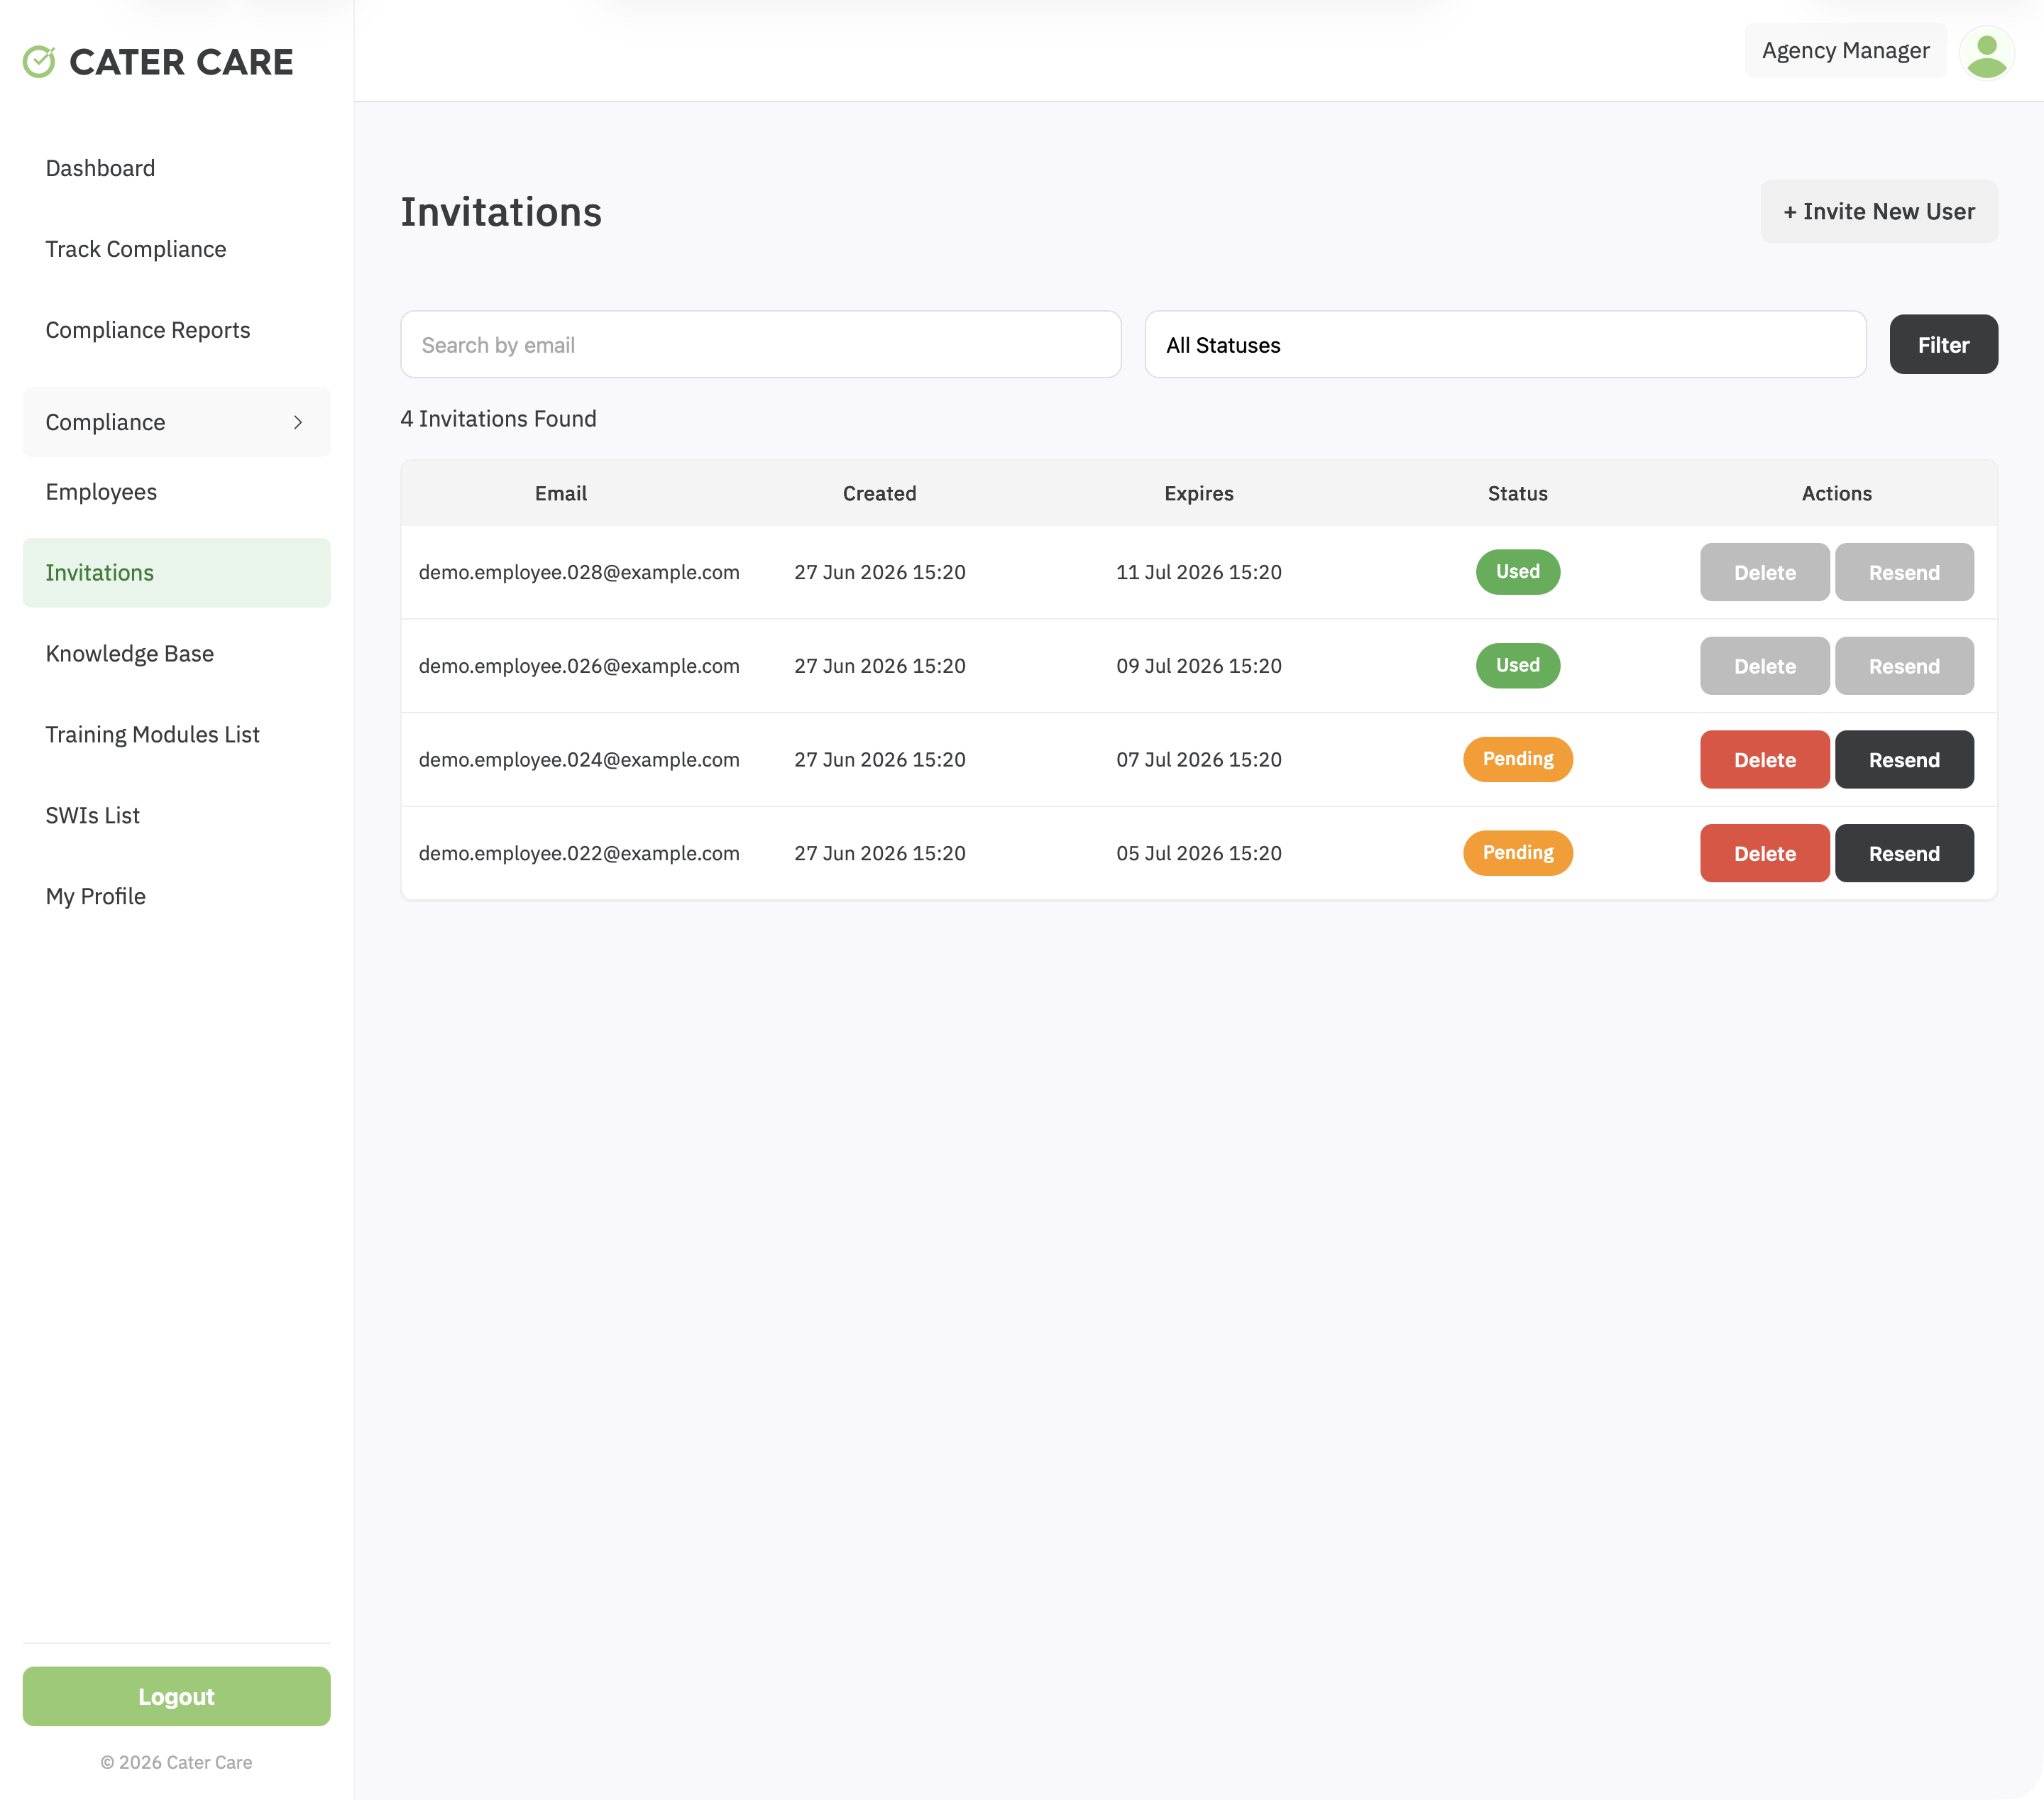Select email demo.employee.024@example.com
Screen dimensions: 2044x1800
click(579, 760)
